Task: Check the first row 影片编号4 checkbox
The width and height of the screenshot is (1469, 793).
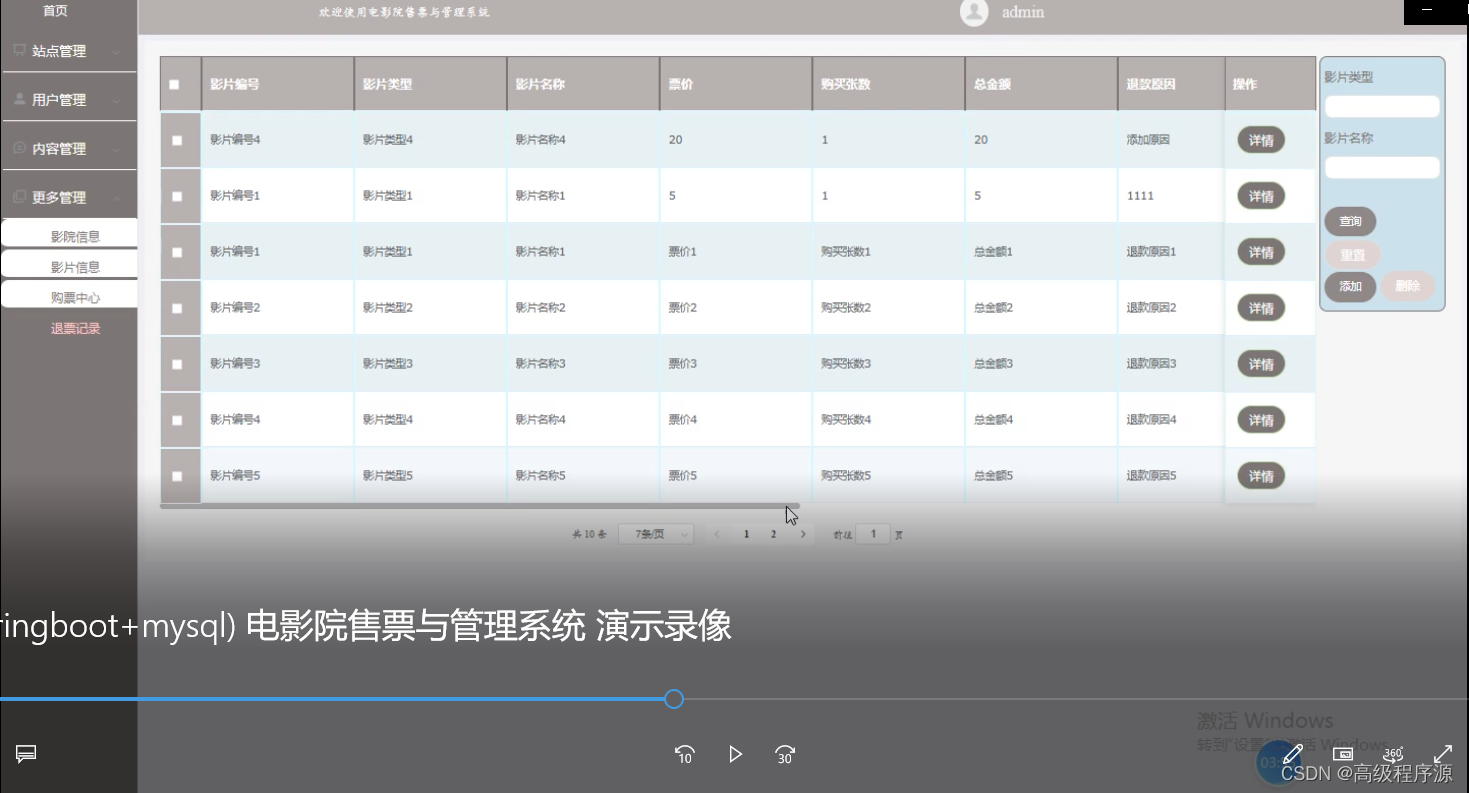Action: 177,140
